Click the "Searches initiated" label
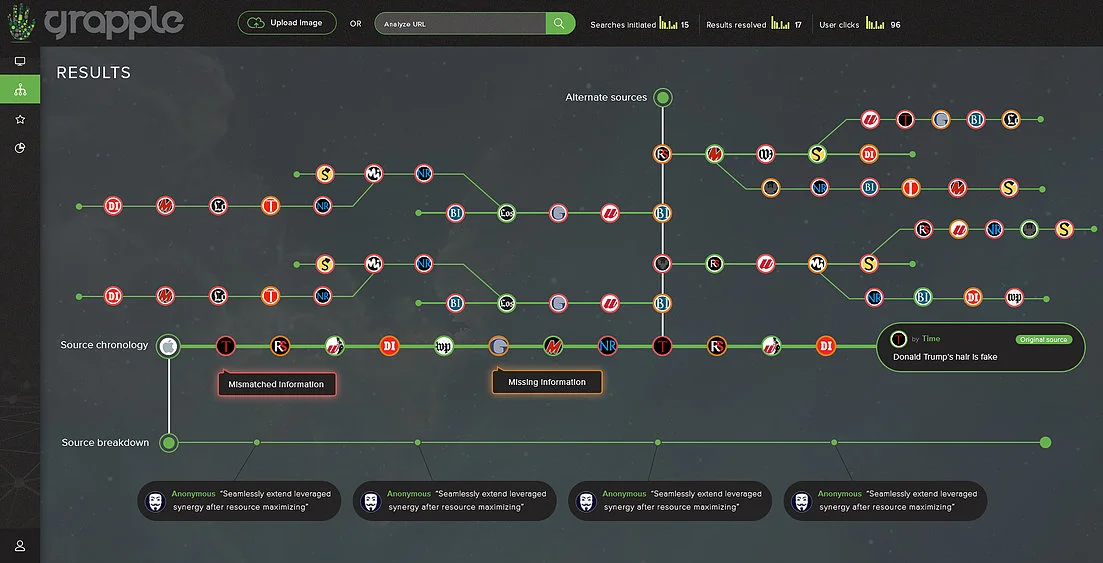 623,25
